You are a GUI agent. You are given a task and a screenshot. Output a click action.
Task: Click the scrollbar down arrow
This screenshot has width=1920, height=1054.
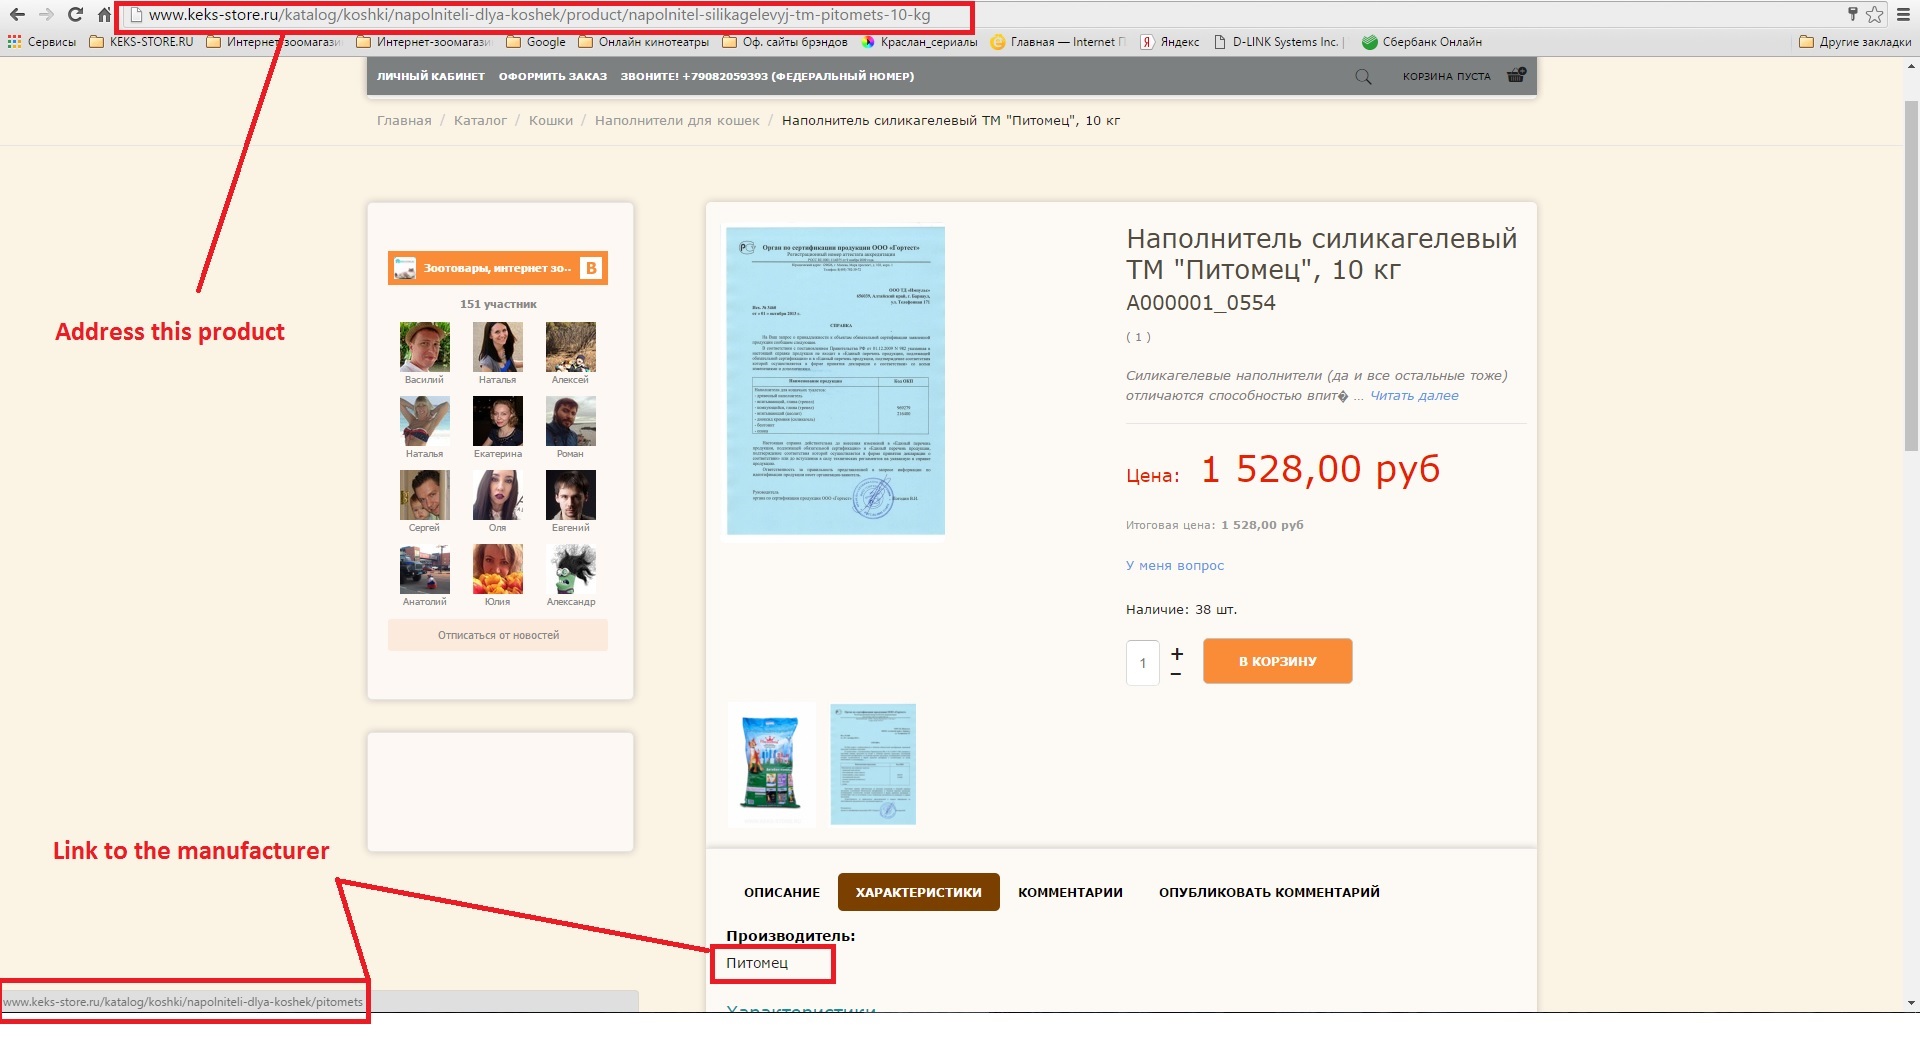[1911, 1003]
